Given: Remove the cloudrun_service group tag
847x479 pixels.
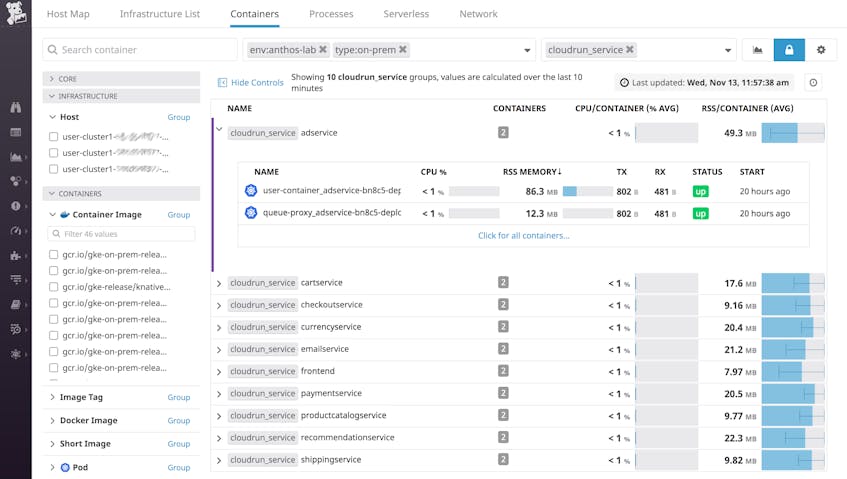Looking at the screenshot, I should pos(629,49).
